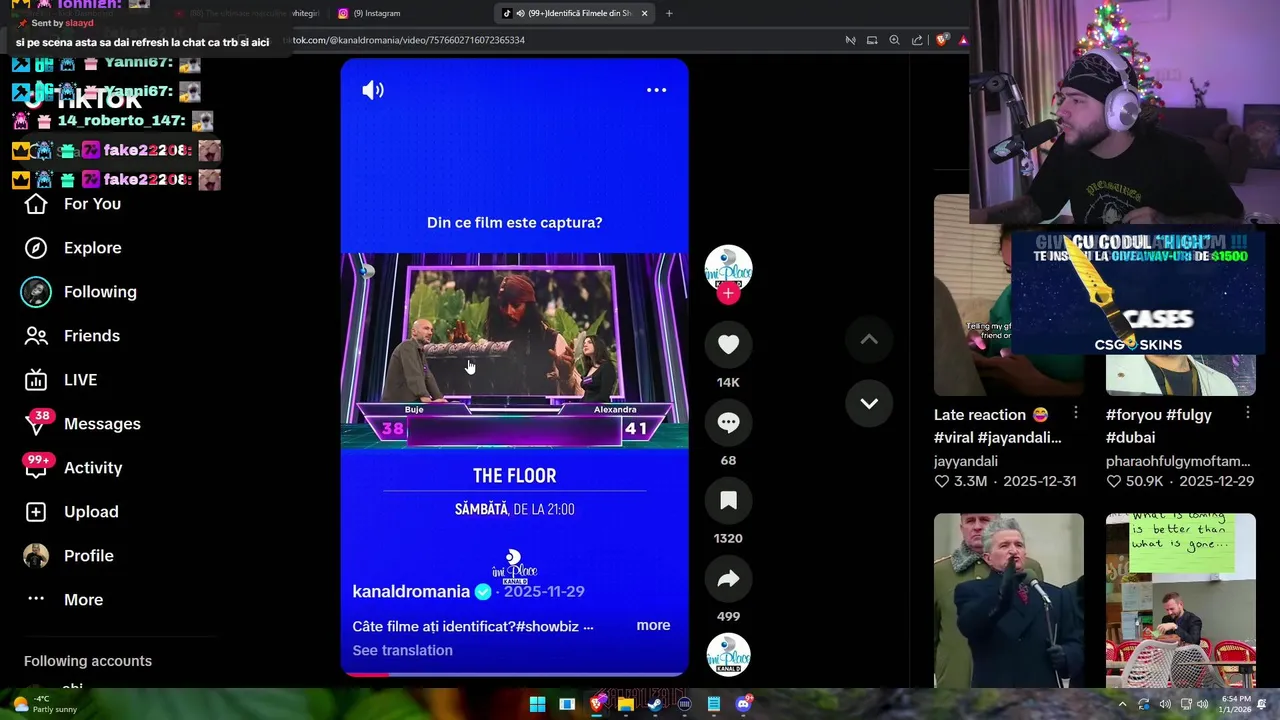The height and width of the screenshot is (720, 1280).
Task: Open comments via the speech bubble icon
Action: (728, 422)
